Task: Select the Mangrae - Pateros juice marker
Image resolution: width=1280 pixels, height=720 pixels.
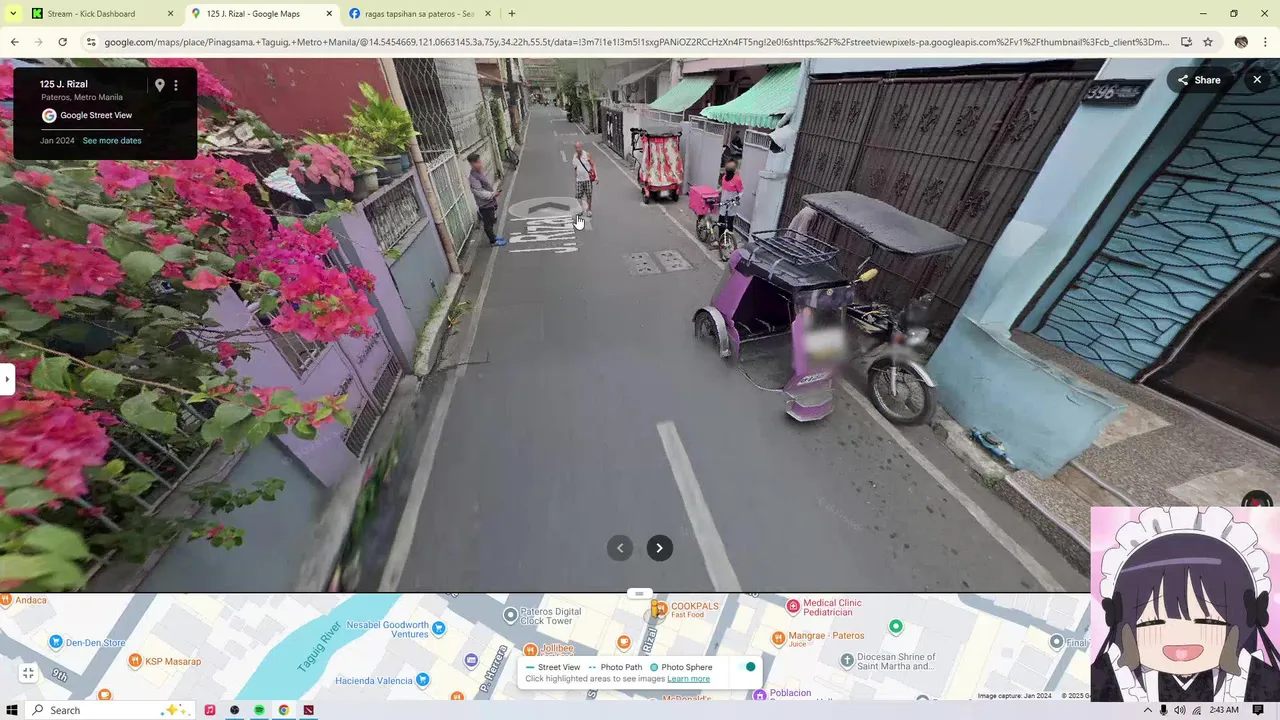Action: coord(779,637)
